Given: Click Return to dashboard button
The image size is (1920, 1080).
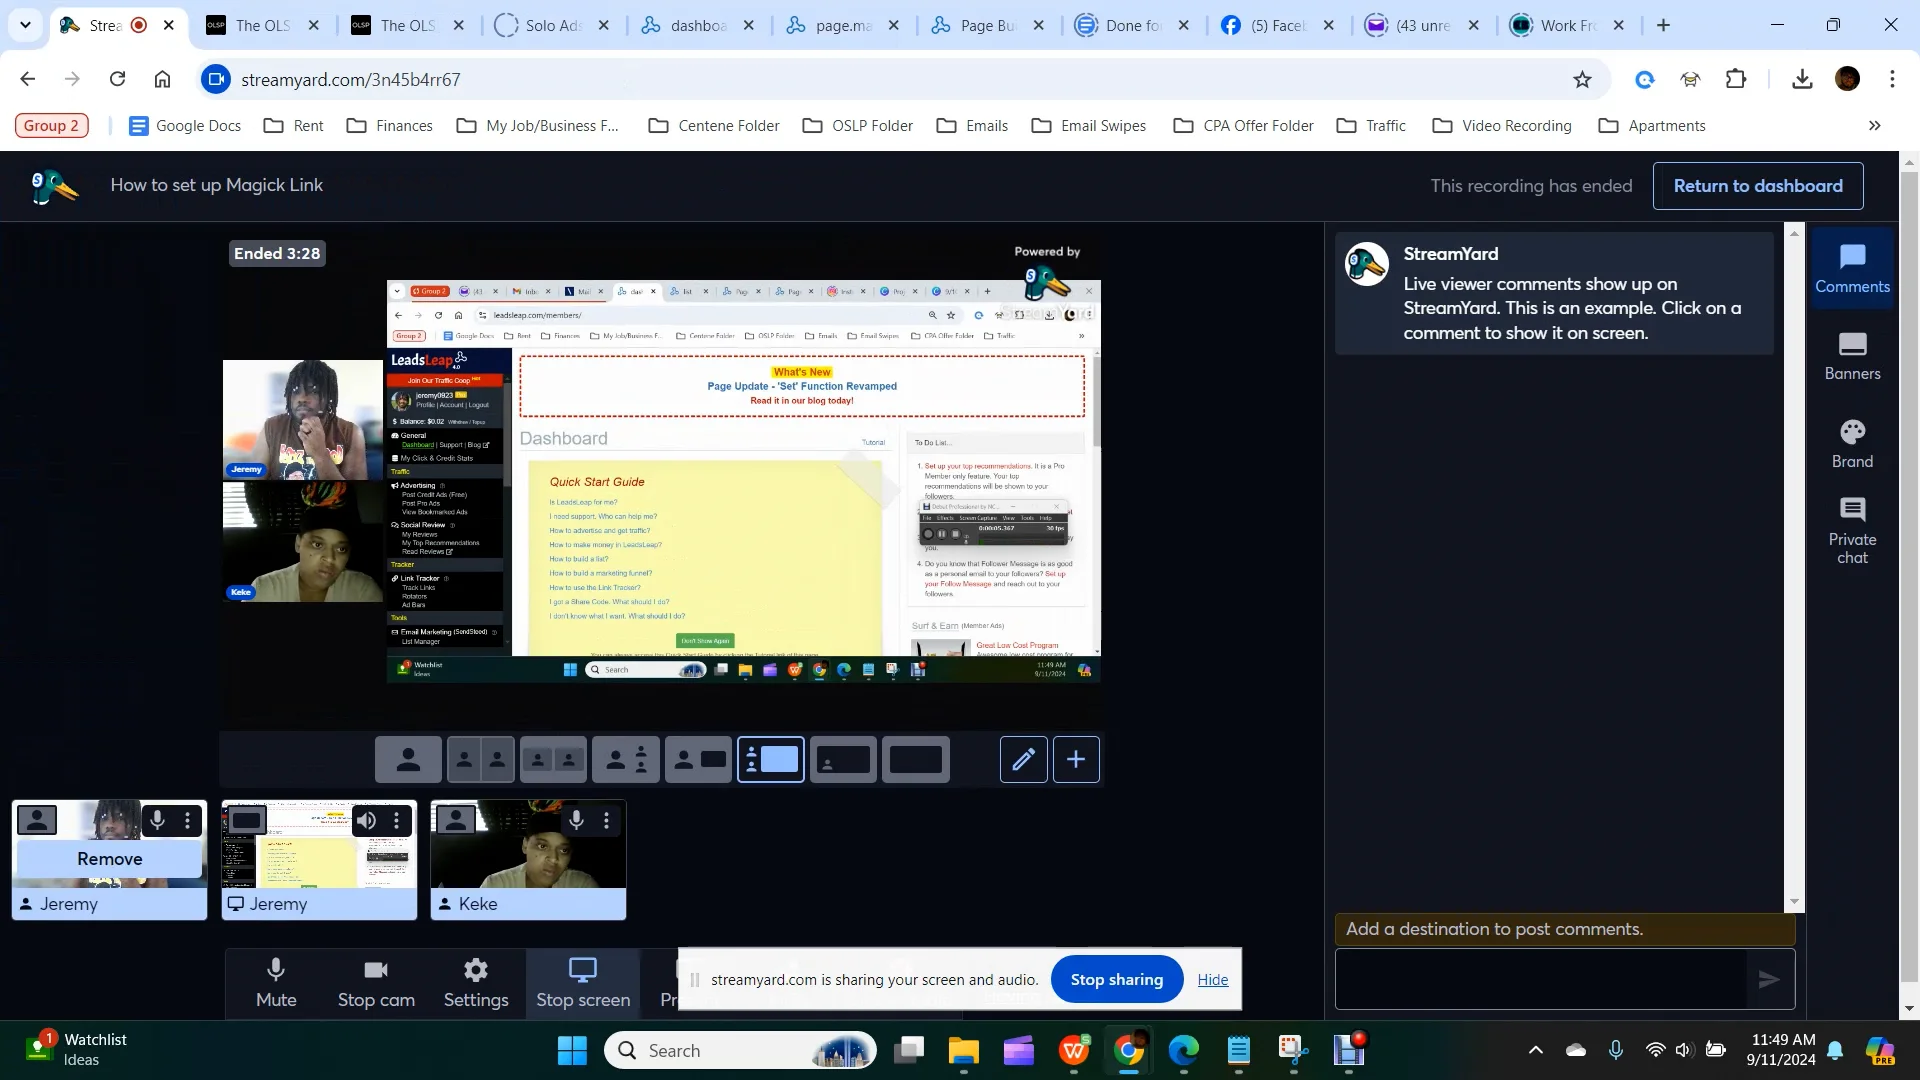Looking at the screenshot, I should (x=1757, y=186).
